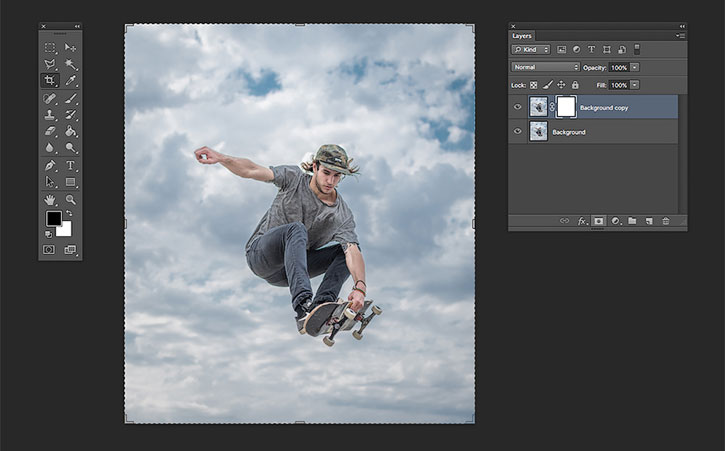Select the Hand tool

tap(50, 200)
